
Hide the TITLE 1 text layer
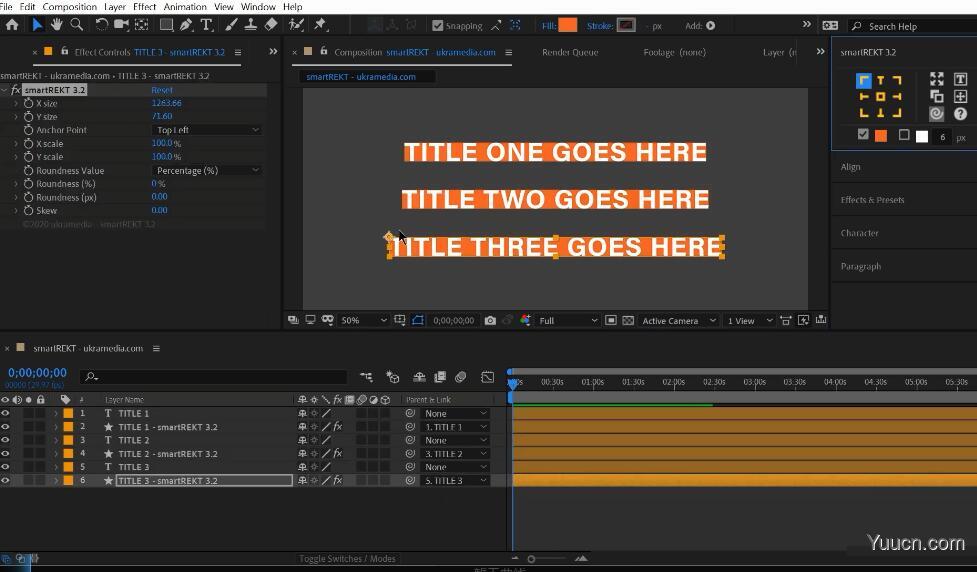point(5,413)
